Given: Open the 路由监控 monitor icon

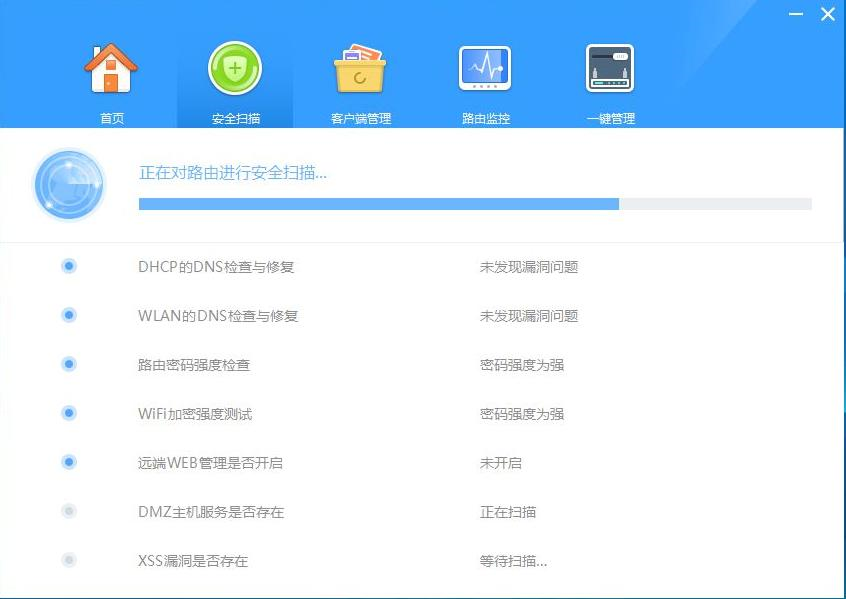Looking at the screenshot, I should pos(485,68).
